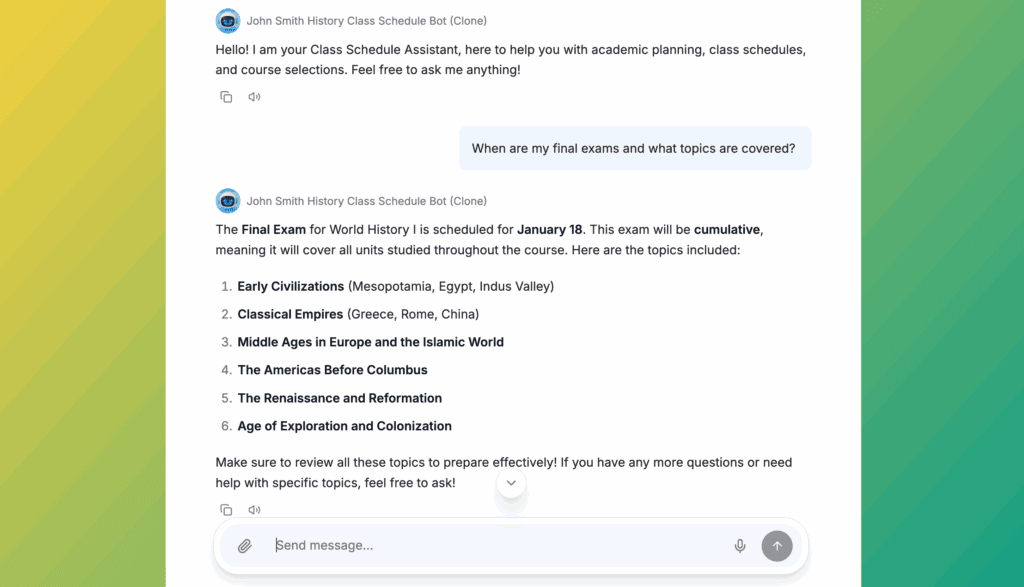The height and width of the screenshot is (587, 1024).
Task: Focus the Send message input field
Action: point(496,545)
